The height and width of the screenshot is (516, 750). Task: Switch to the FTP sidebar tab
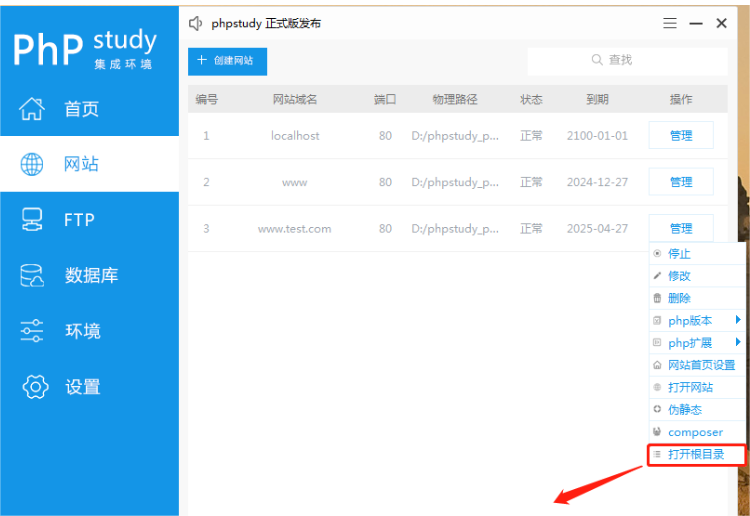89,220
